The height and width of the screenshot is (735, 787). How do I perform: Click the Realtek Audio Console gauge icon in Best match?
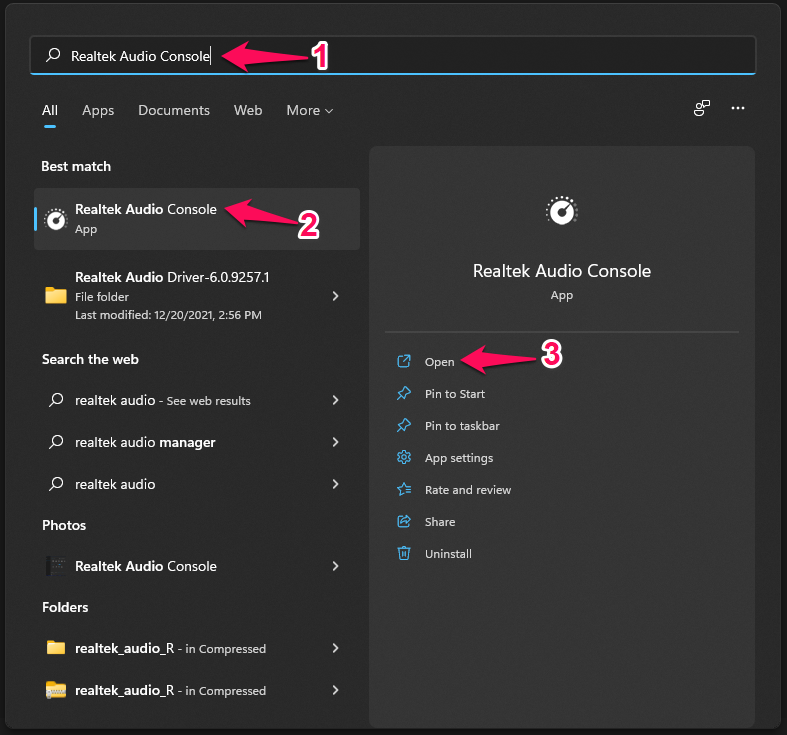tap(56, 219)
